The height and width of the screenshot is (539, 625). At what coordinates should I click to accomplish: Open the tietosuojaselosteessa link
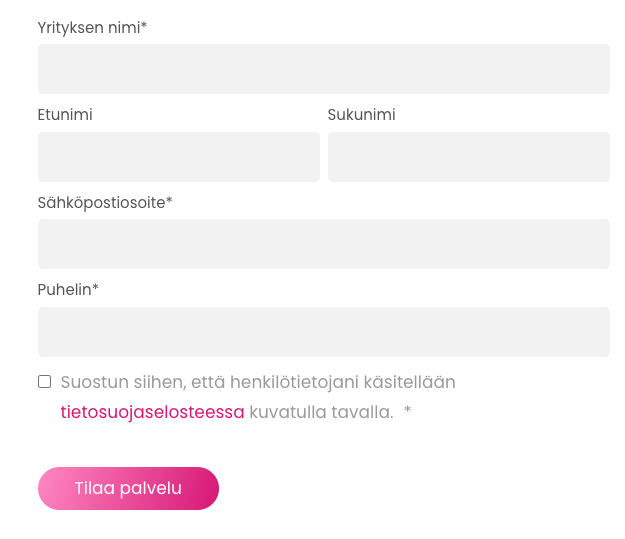(152, 412)
